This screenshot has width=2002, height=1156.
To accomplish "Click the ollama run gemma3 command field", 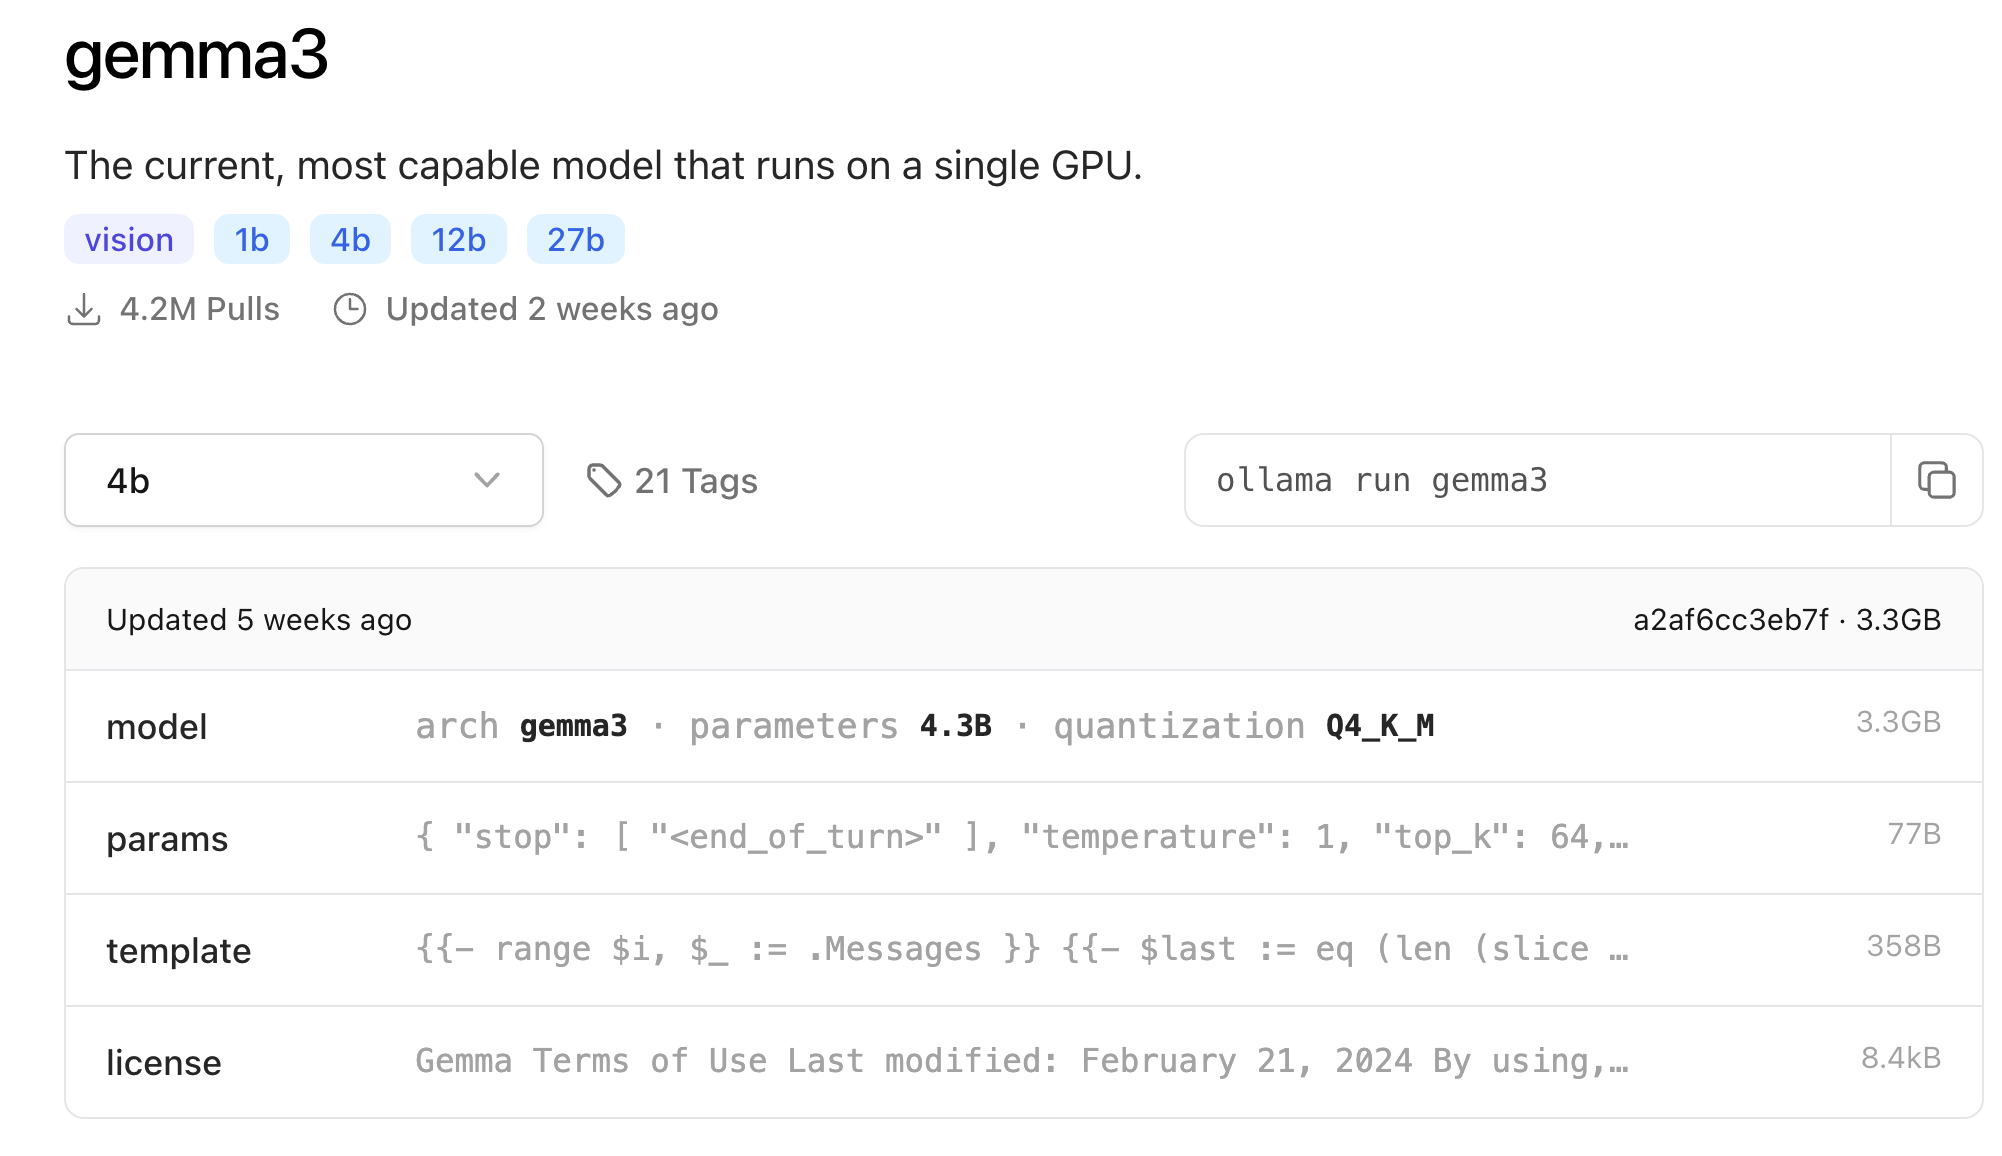I will 1536,480.
